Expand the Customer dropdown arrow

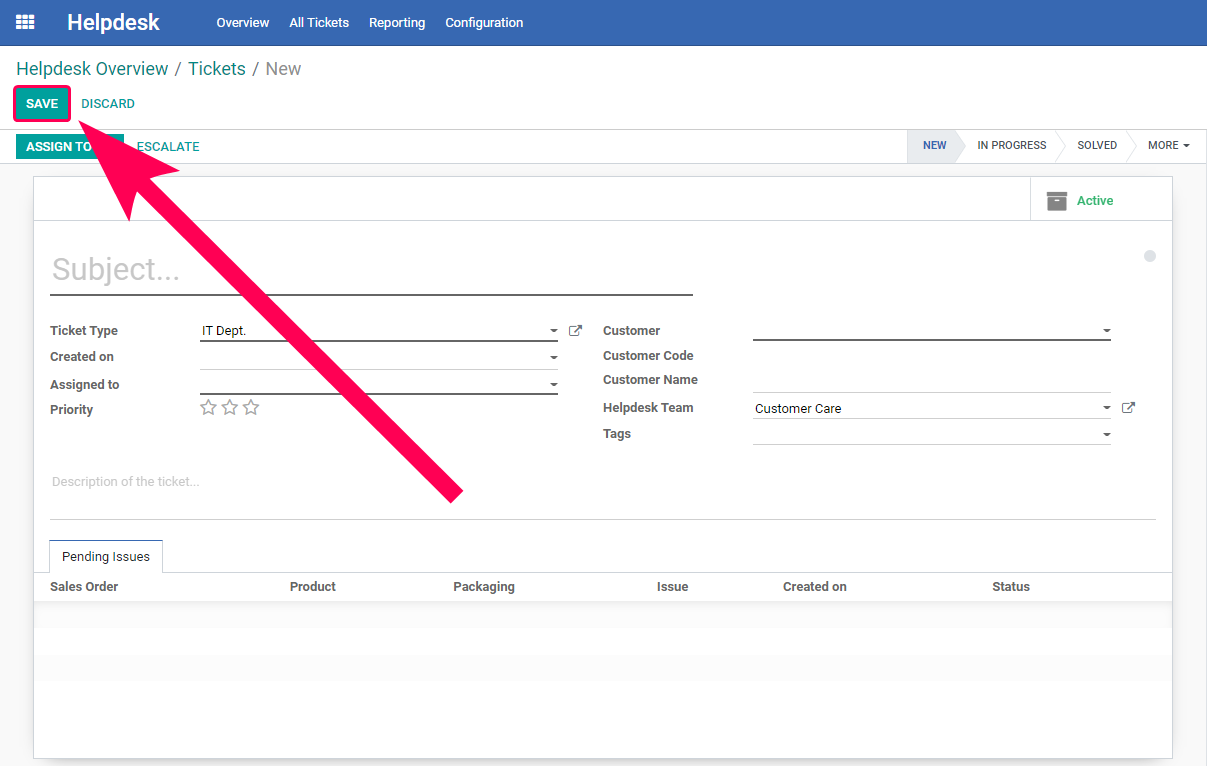(x=1107, y=331)
